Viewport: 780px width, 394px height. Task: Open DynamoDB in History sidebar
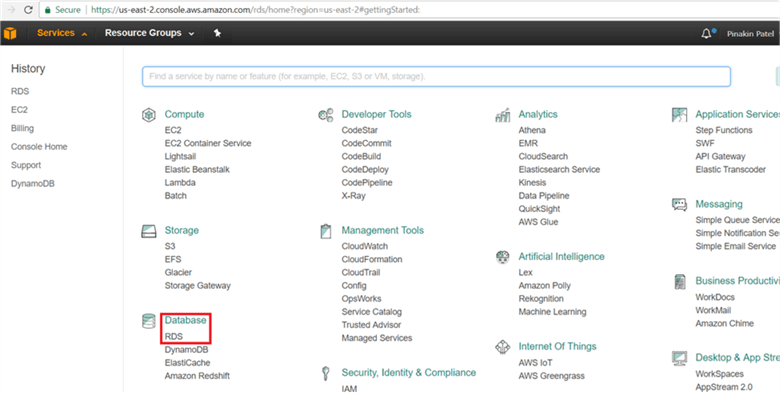point(33,184)
